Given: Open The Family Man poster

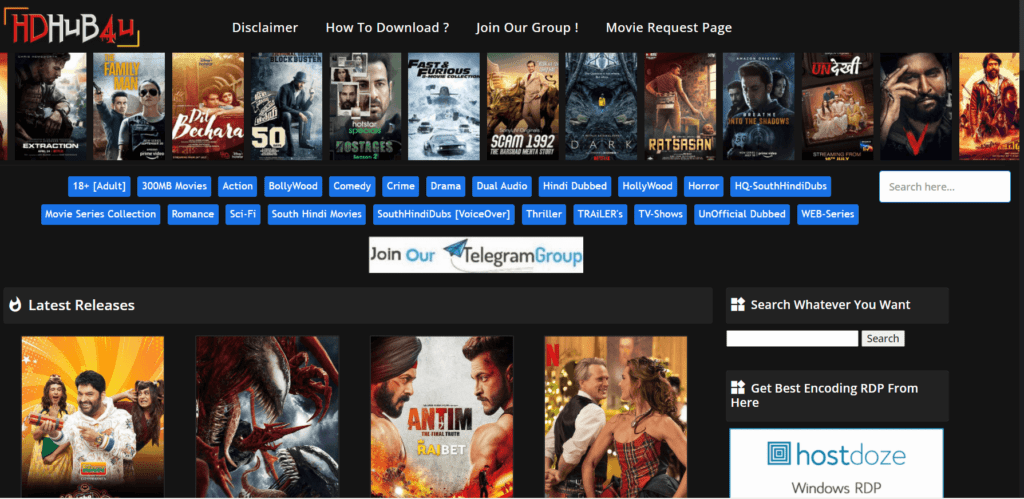Looking at the screenshot, I should (x=129, y=106).
